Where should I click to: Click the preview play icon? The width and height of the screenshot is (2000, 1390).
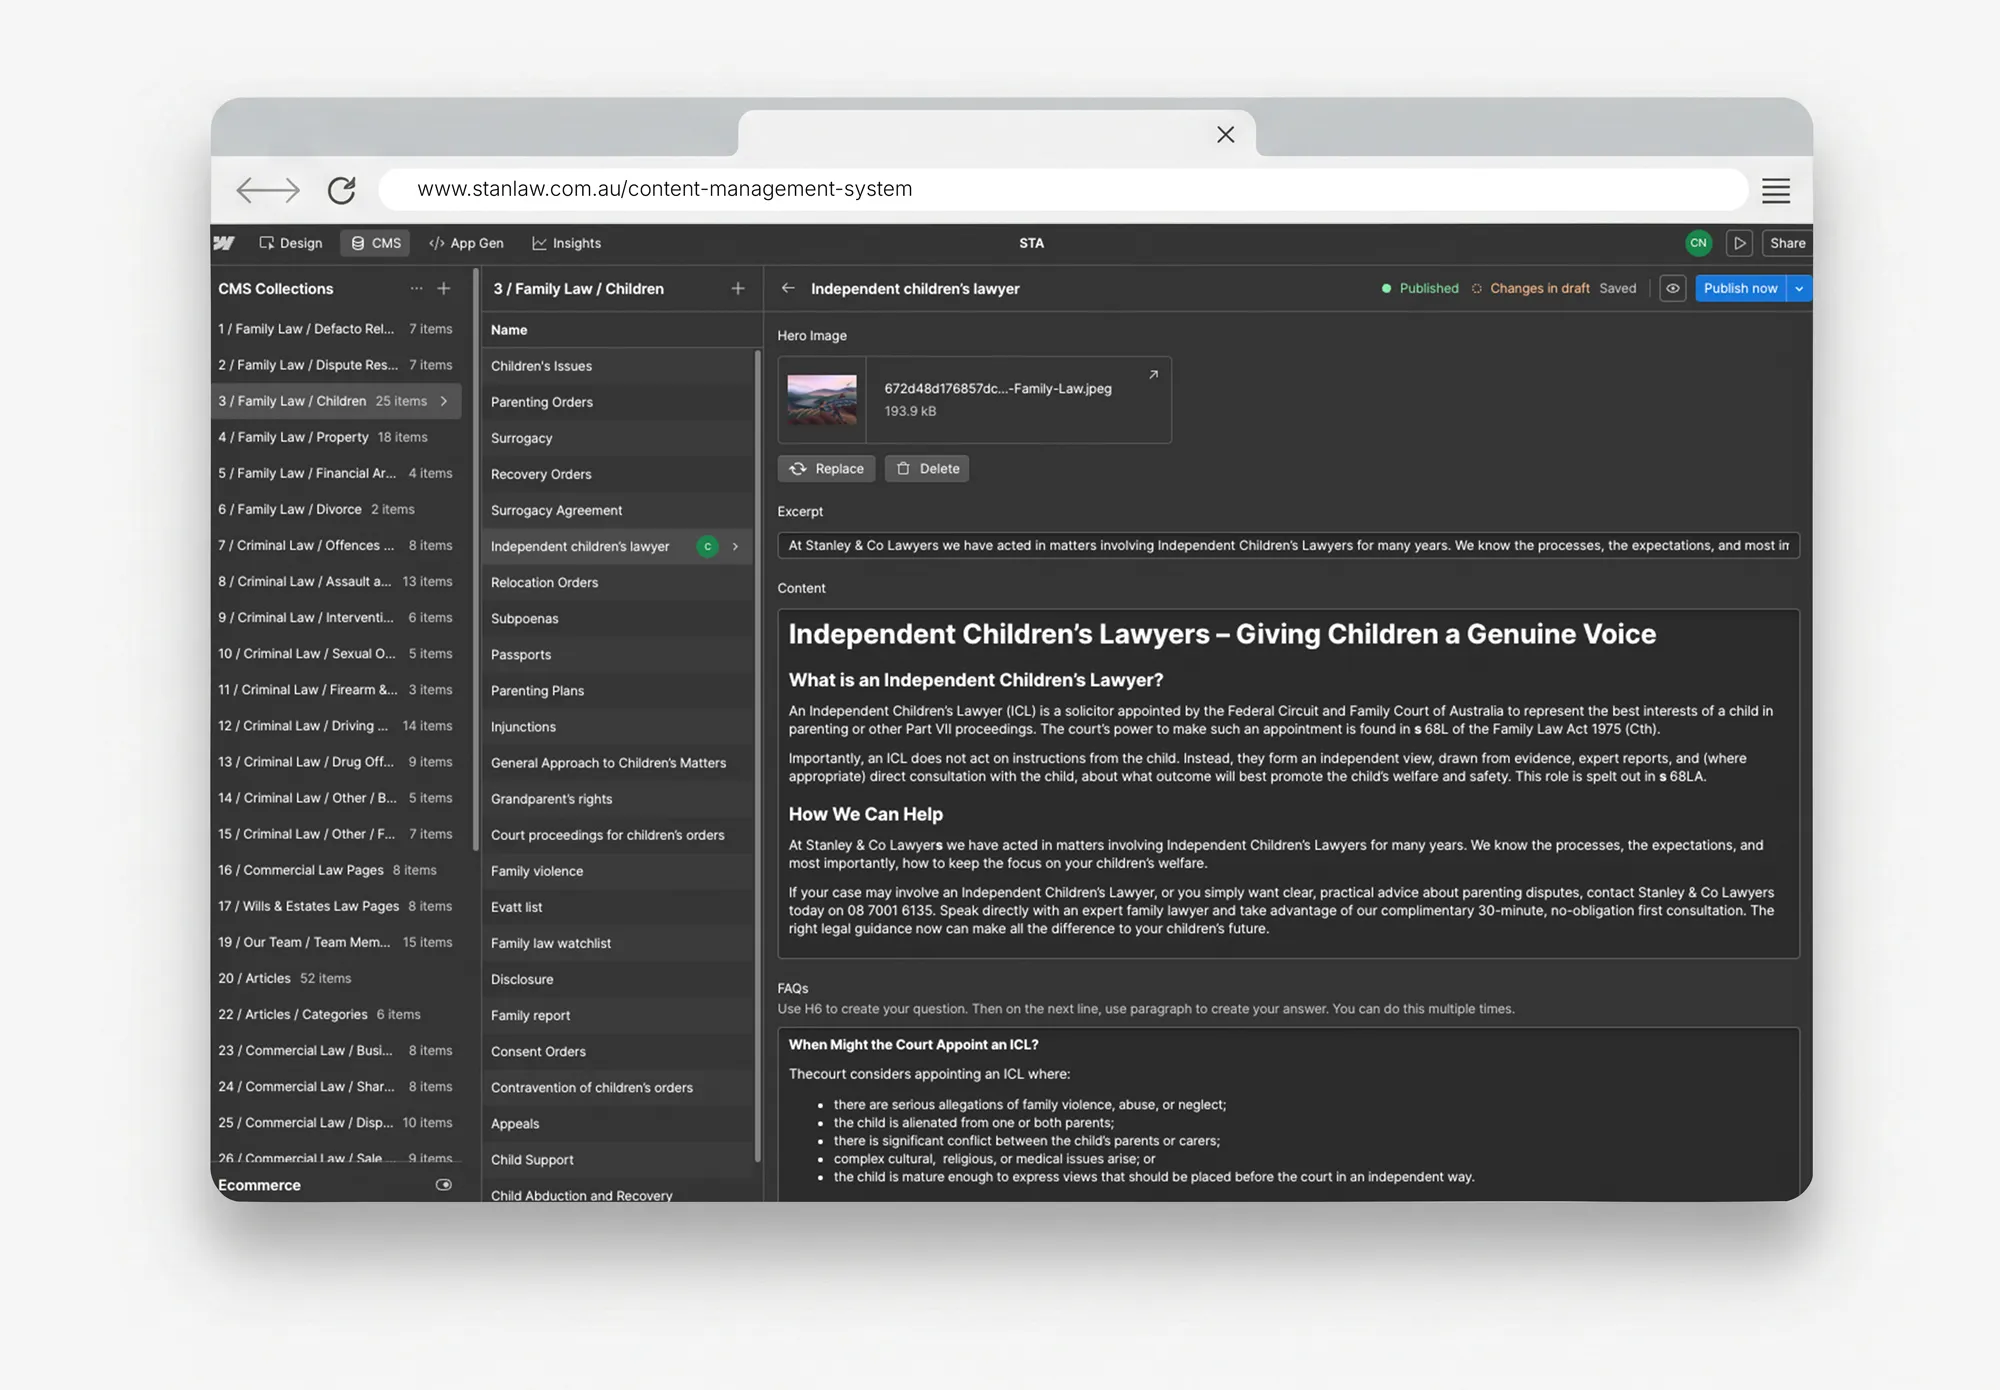(x=1739, y=243)
